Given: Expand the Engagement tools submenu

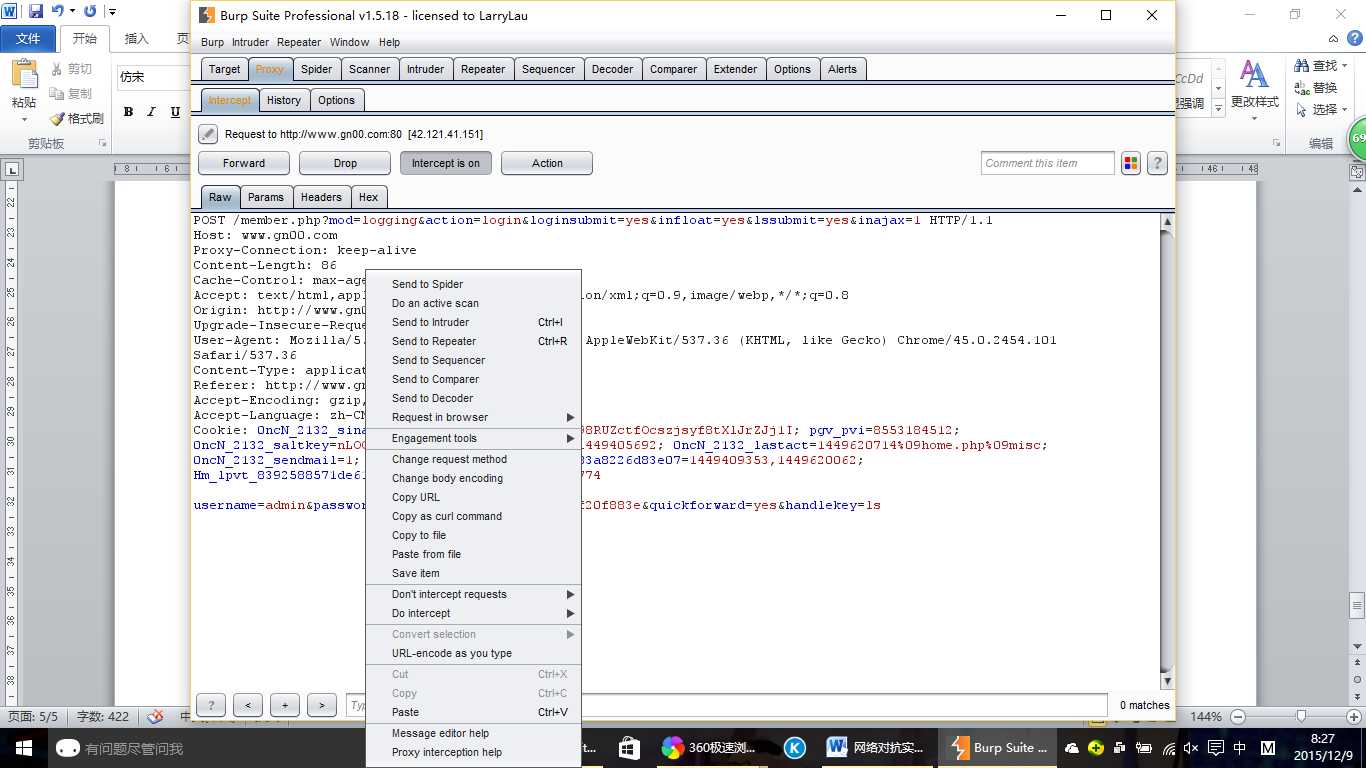Looking at the screenshot, I should (x=473, y=438).
